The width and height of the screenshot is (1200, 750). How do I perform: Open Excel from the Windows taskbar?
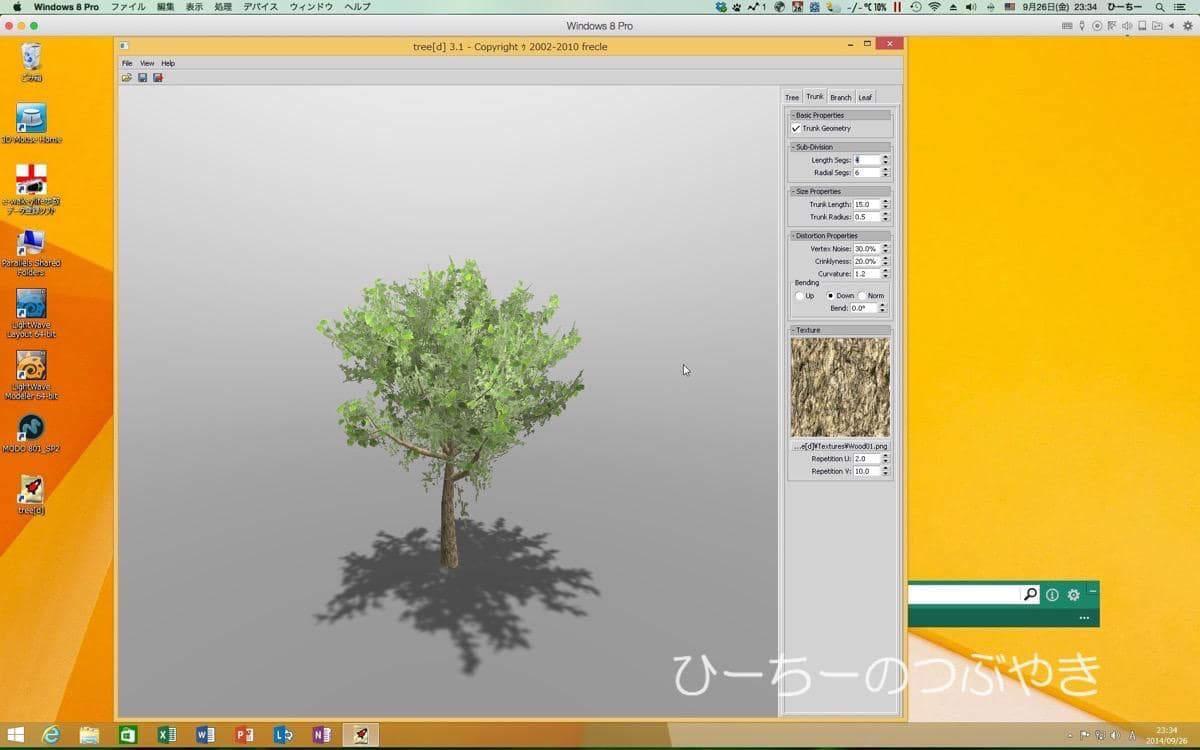166,735
